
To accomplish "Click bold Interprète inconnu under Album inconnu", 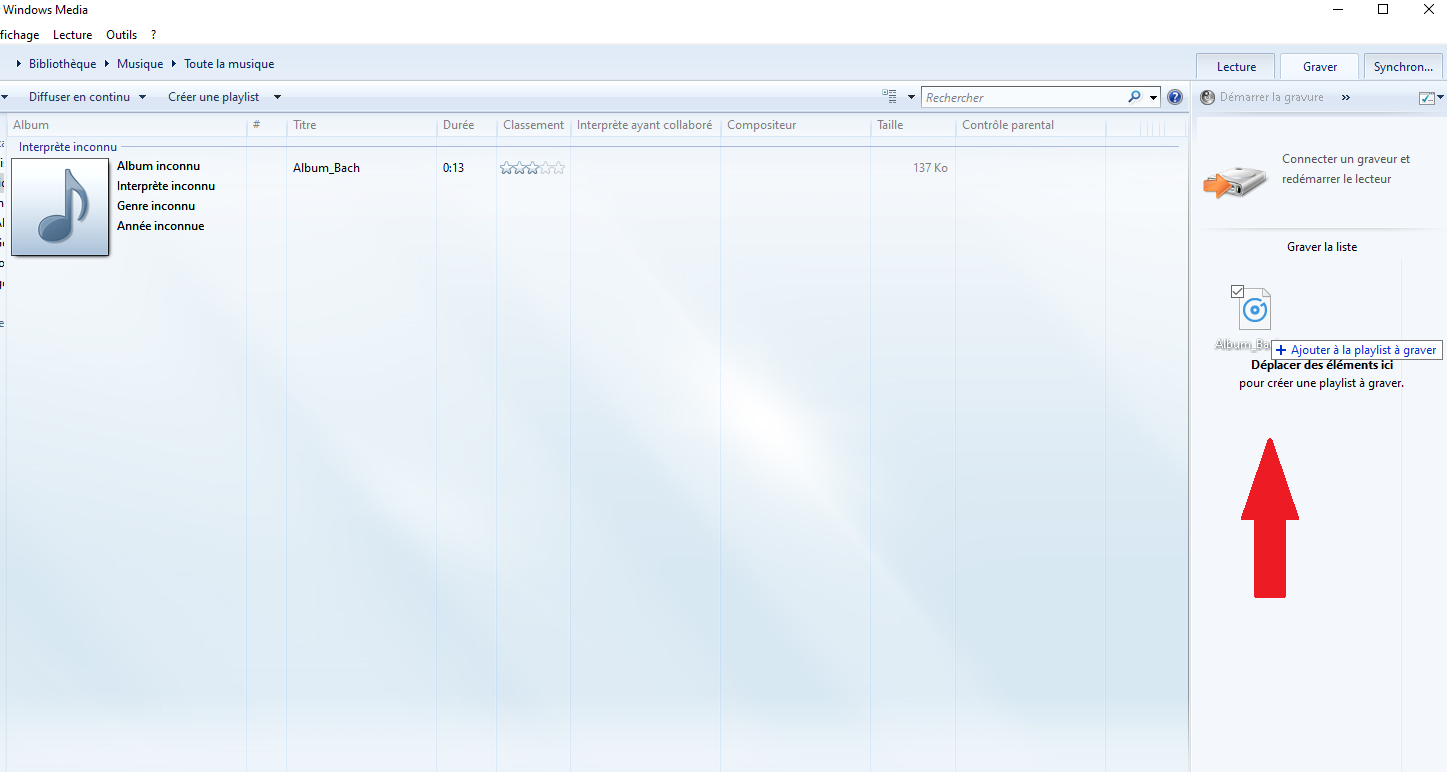I will (166, 186).
